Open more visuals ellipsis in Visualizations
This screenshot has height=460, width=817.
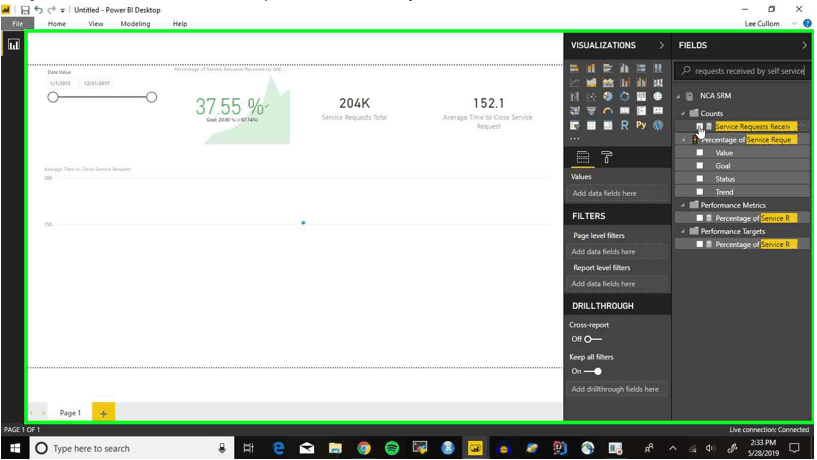click(x=574, y=139)
